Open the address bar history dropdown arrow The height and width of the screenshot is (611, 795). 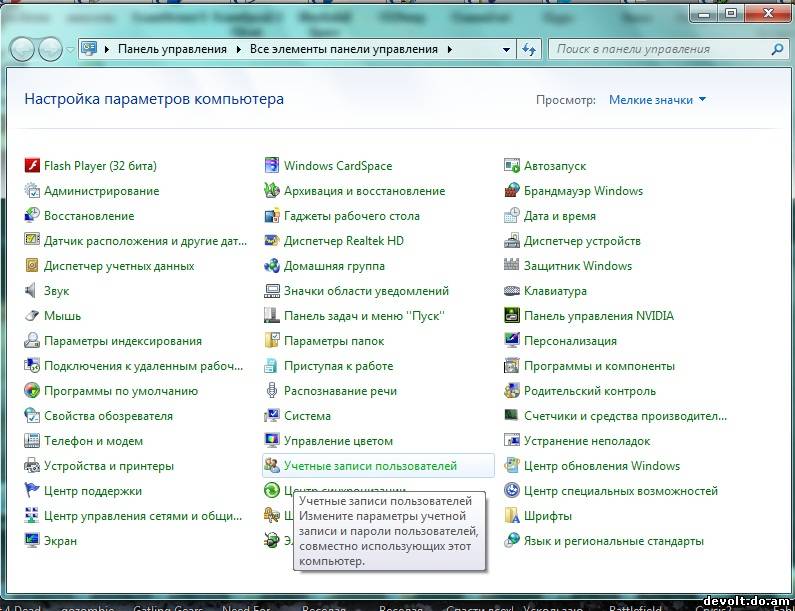tap(506, 50)
